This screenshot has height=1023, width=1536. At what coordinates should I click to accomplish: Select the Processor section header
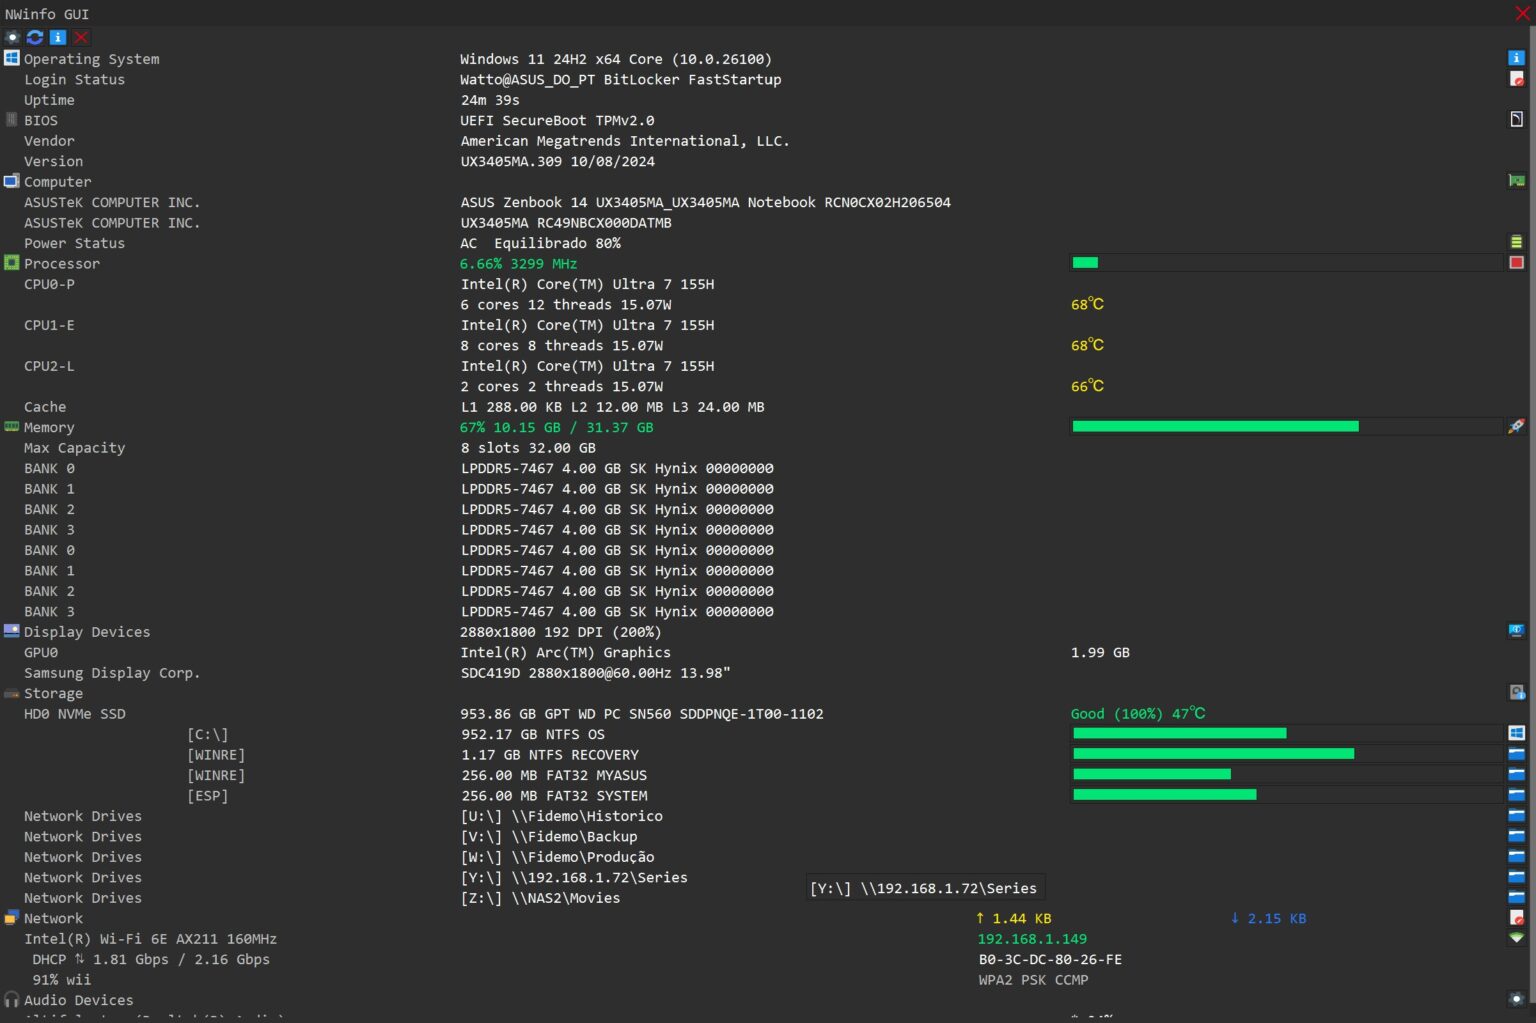tap(62, 264)
